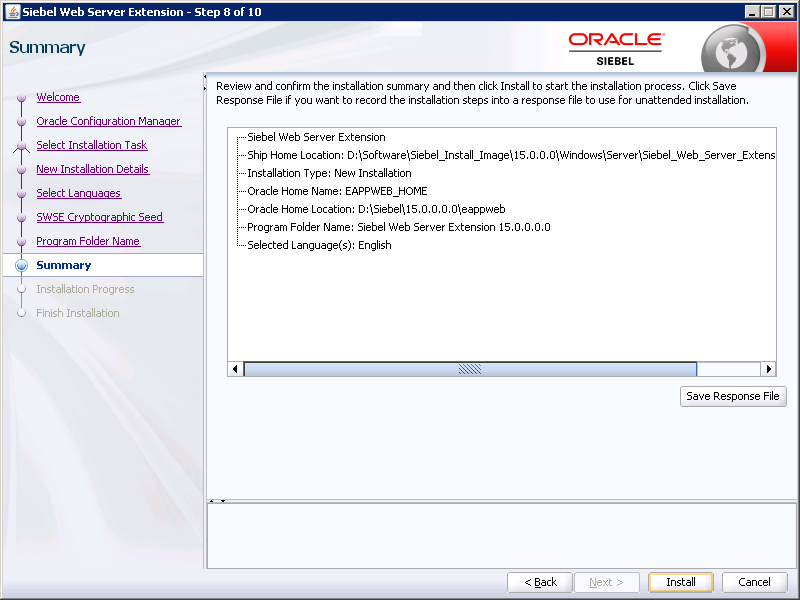The image size is (800, 600).
Task: Open the Welcome step link
Action: point(58,97)
